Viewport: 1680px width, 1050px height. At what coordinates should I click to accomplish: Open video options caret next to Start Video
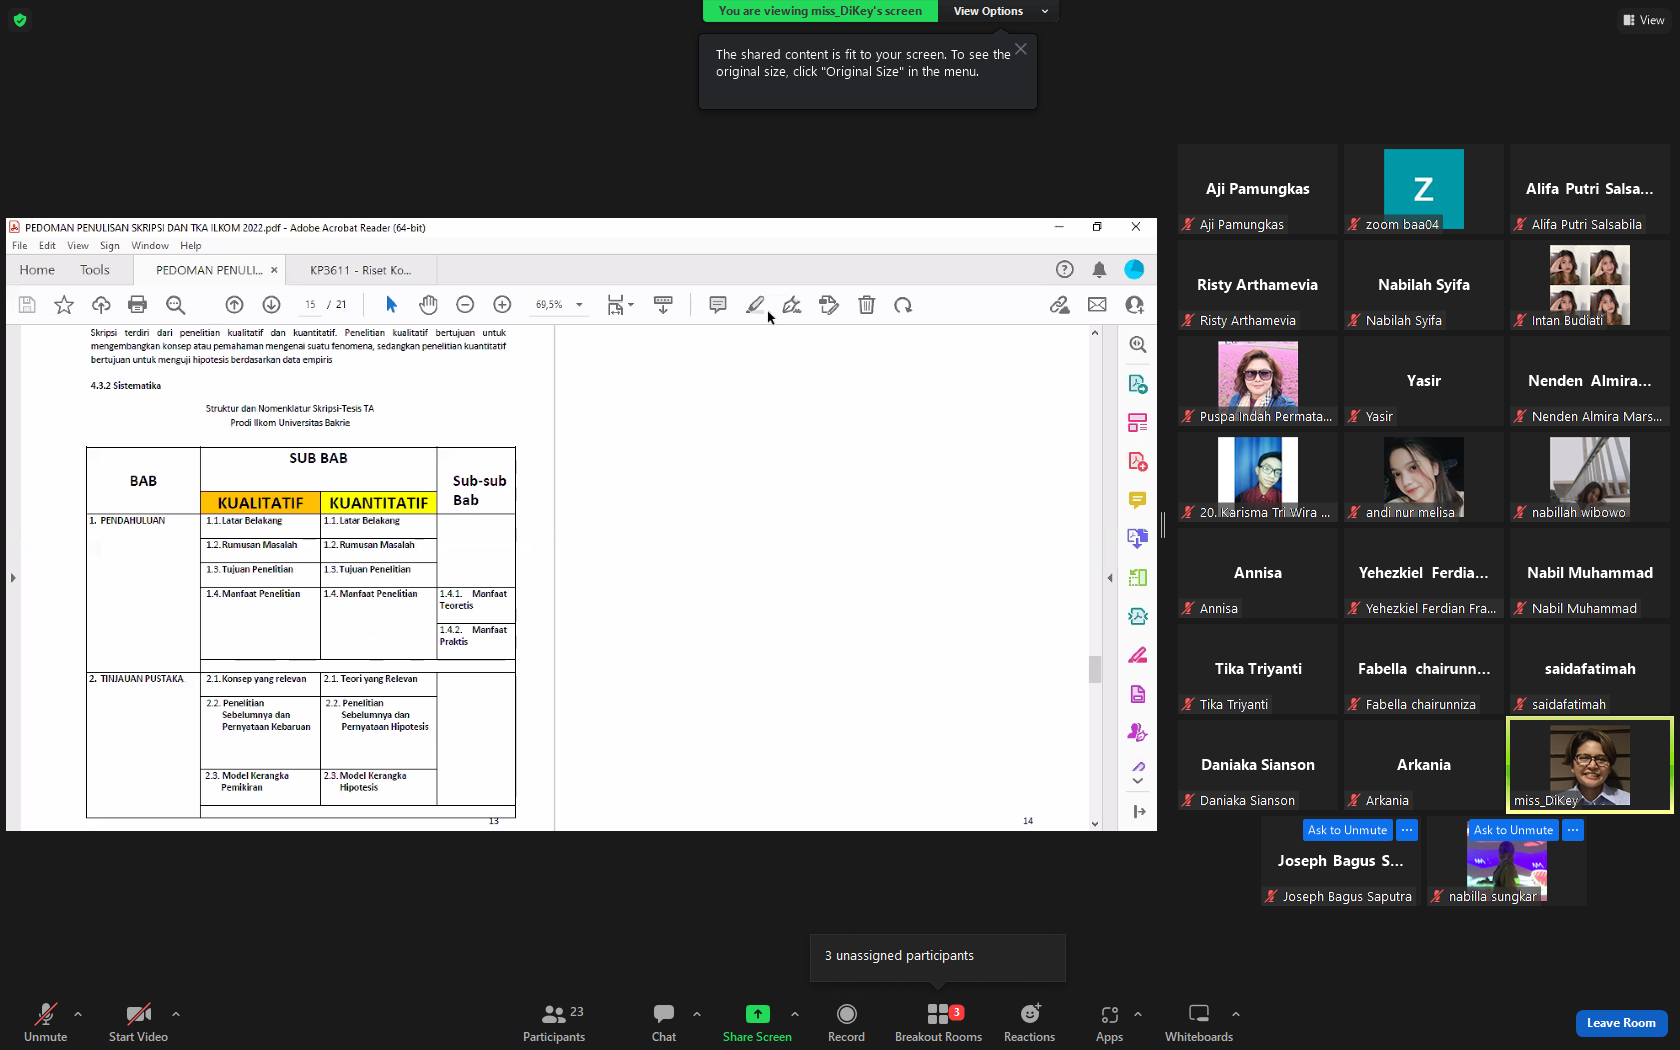tap(176, 1014)
